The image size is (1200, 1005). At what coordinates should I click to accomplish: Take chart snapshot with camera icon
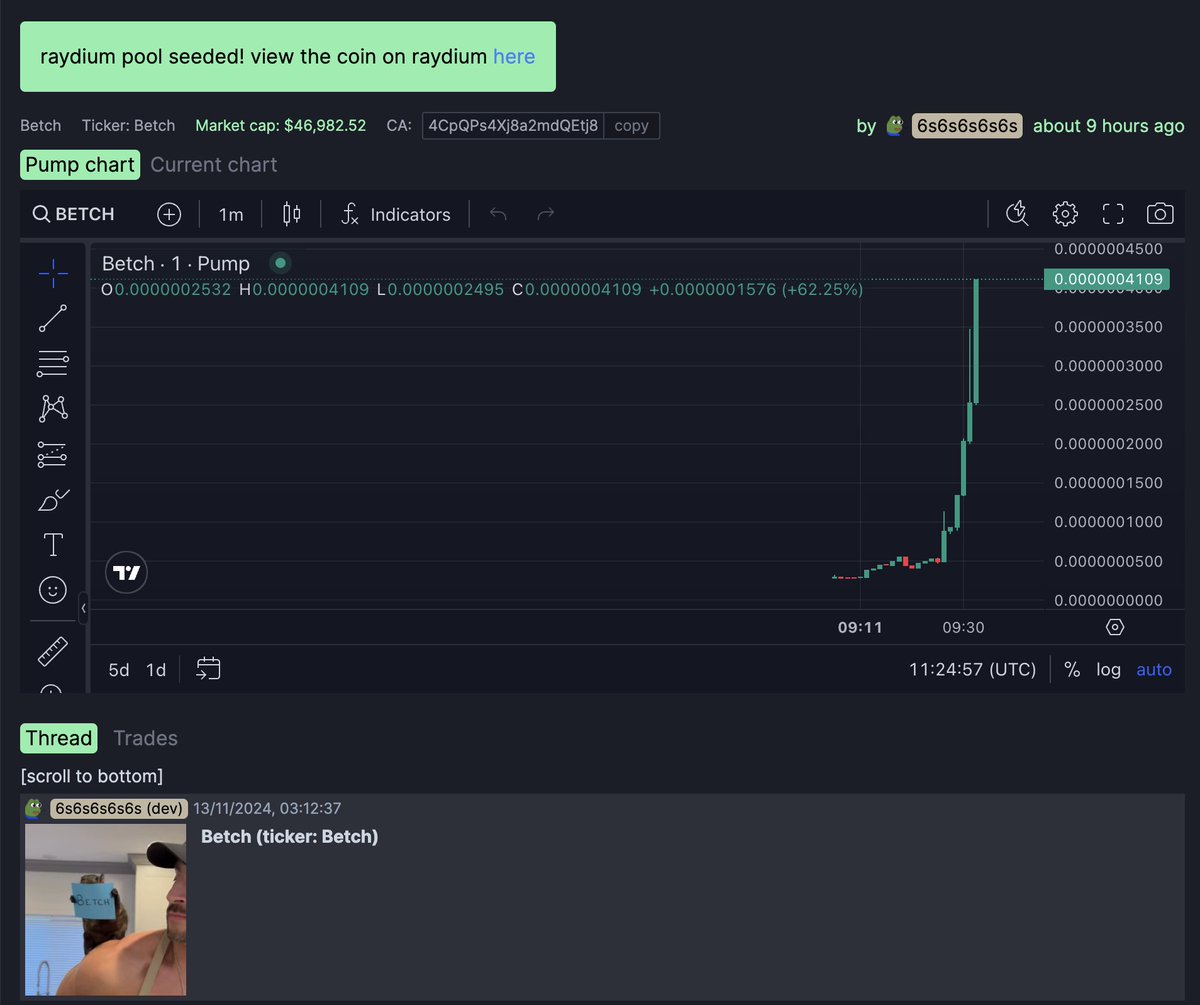coord(1160,213)
